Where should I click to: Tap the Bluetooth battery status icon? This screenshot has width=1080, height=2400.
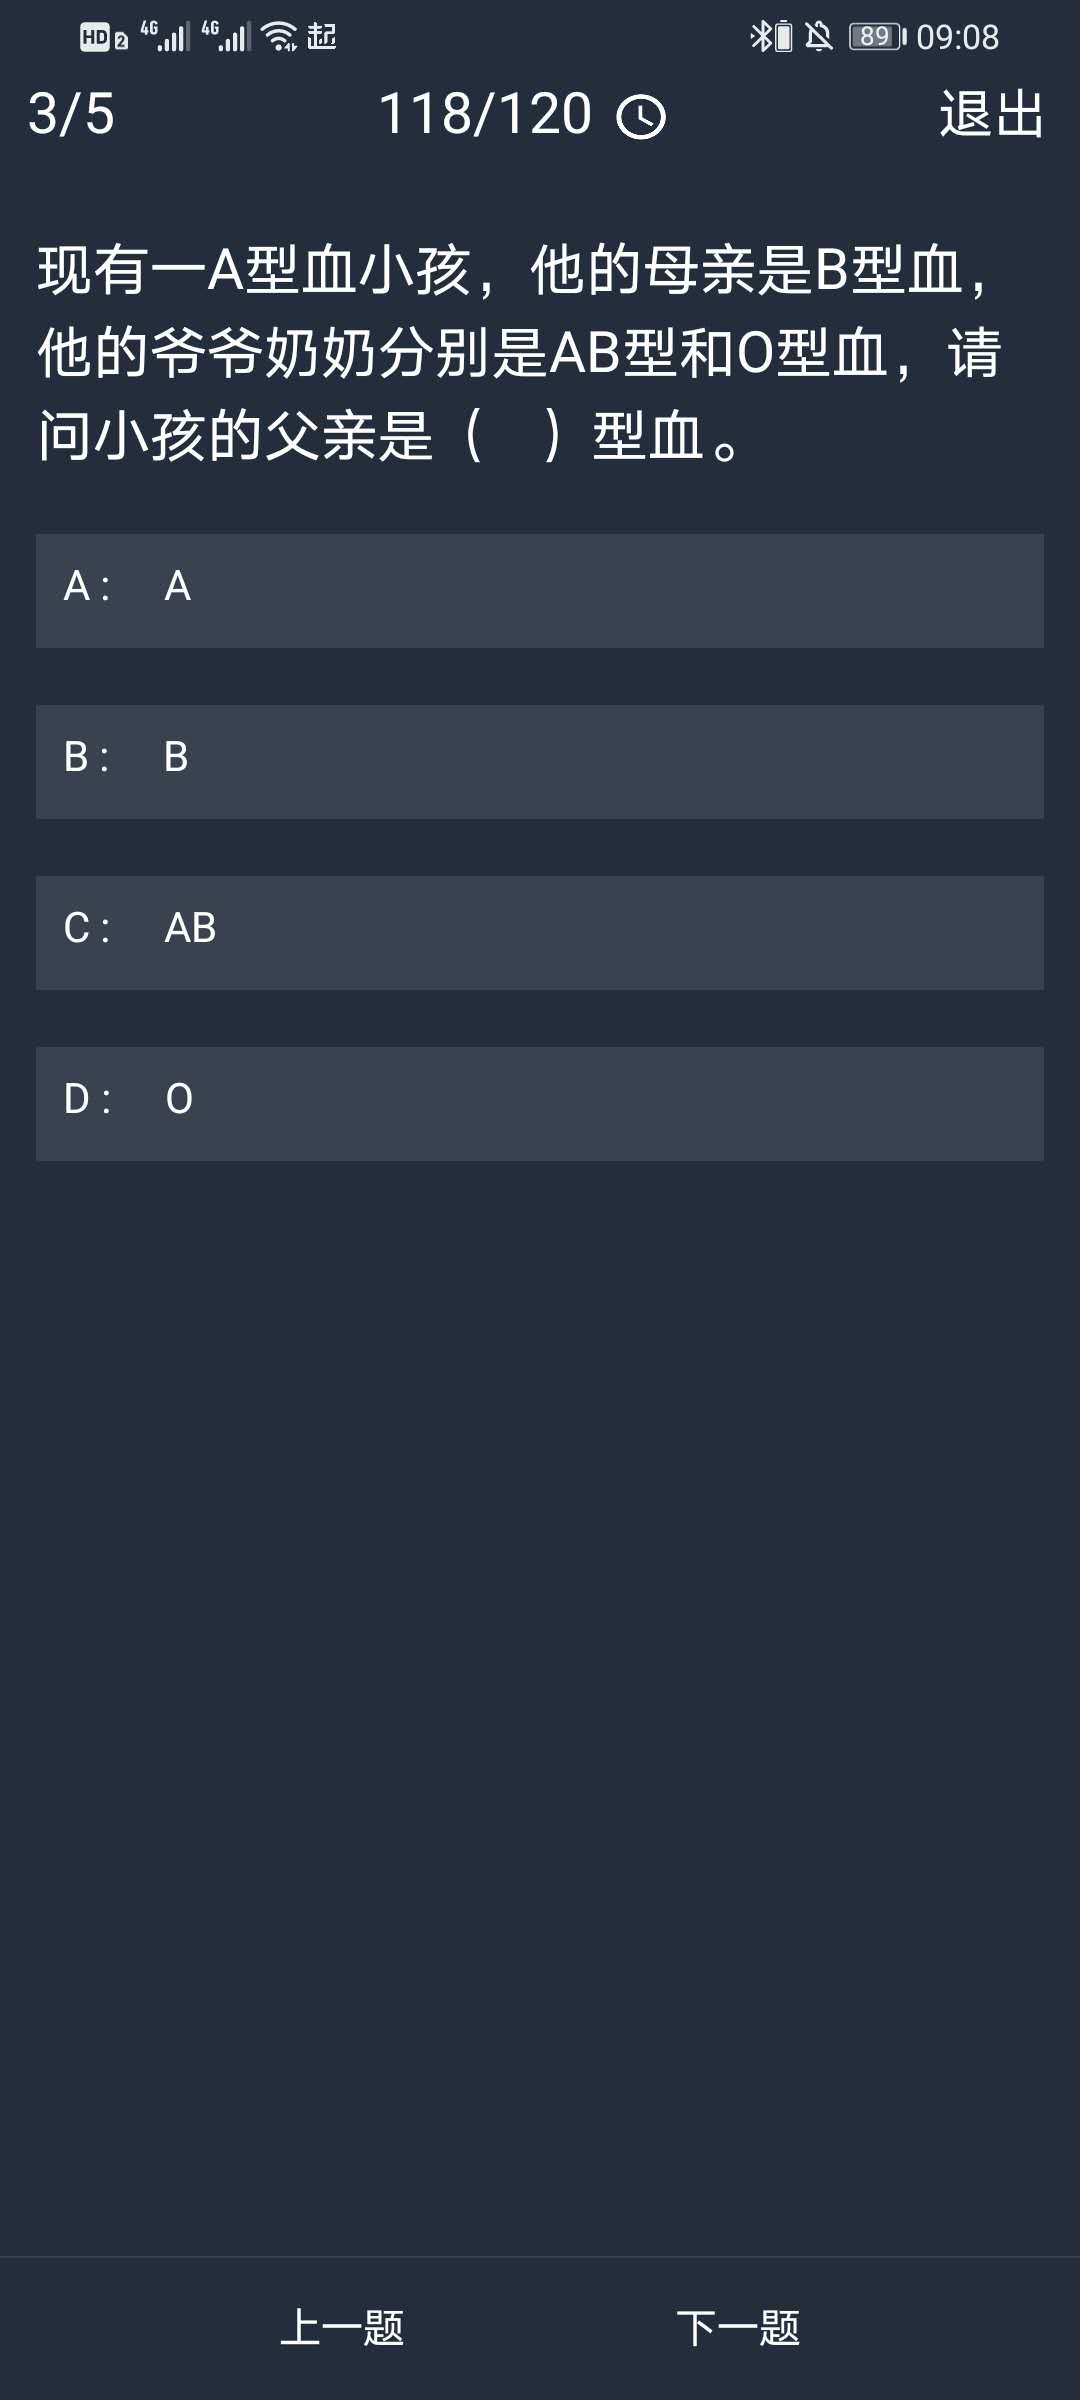(771, 37)
